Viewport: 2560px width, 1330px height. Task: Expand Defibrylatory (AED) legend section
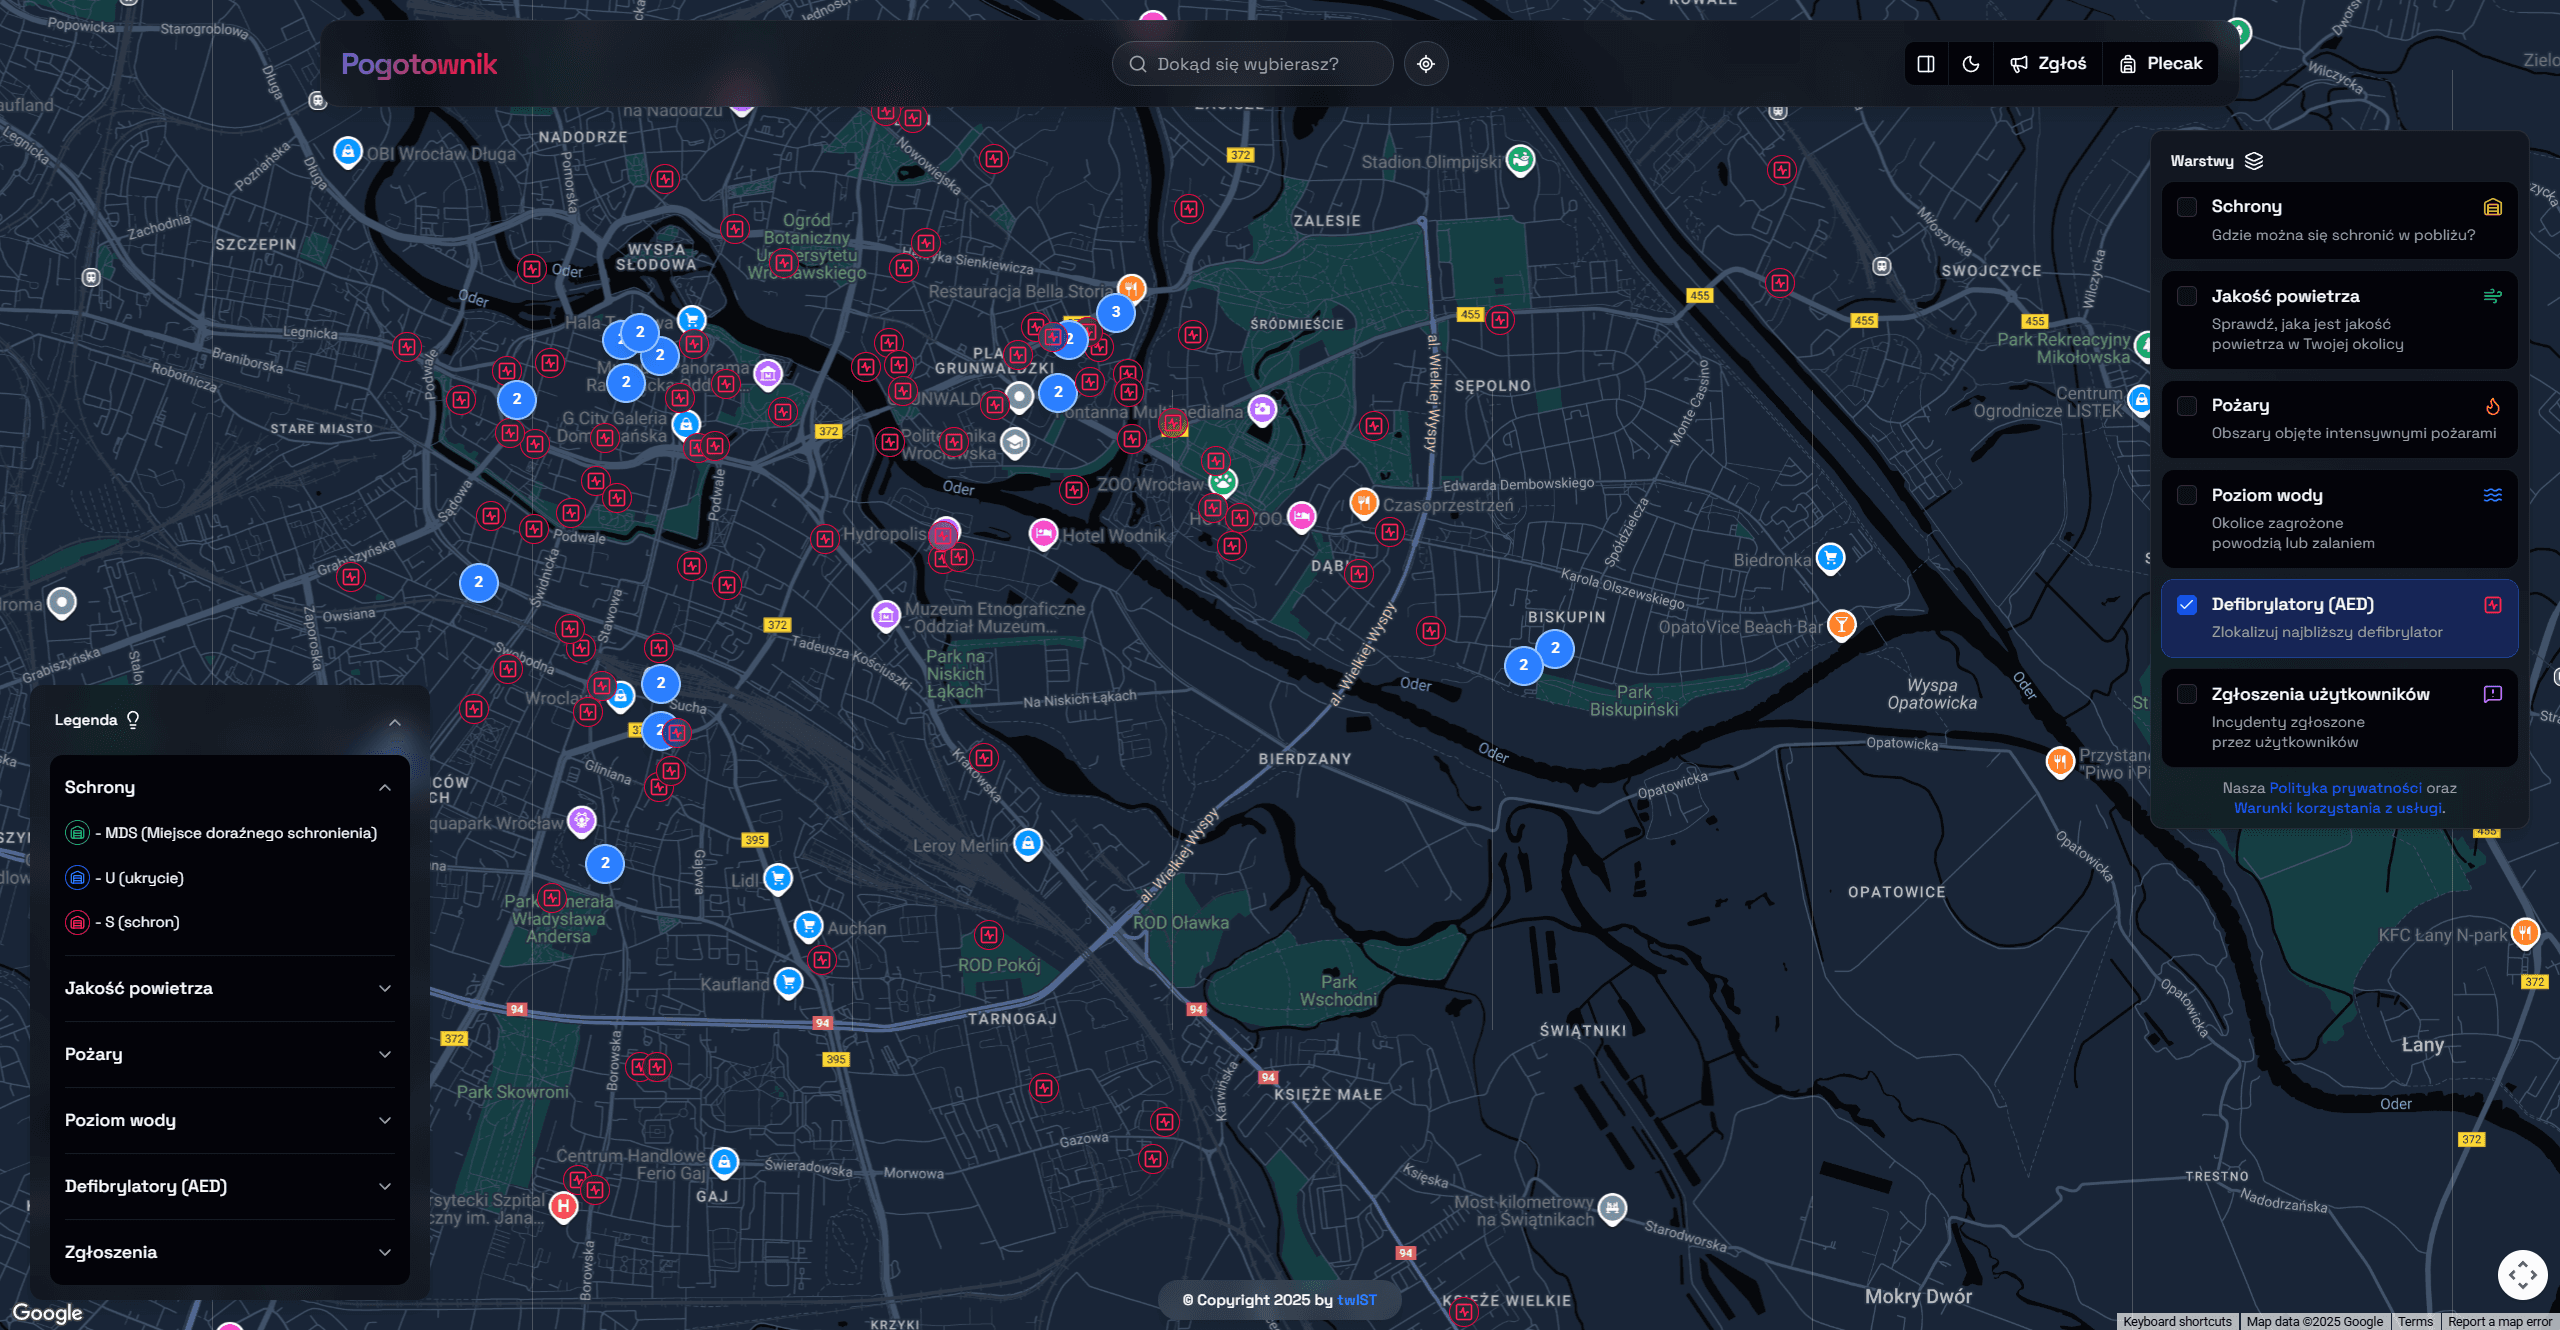click(229, 1187)
